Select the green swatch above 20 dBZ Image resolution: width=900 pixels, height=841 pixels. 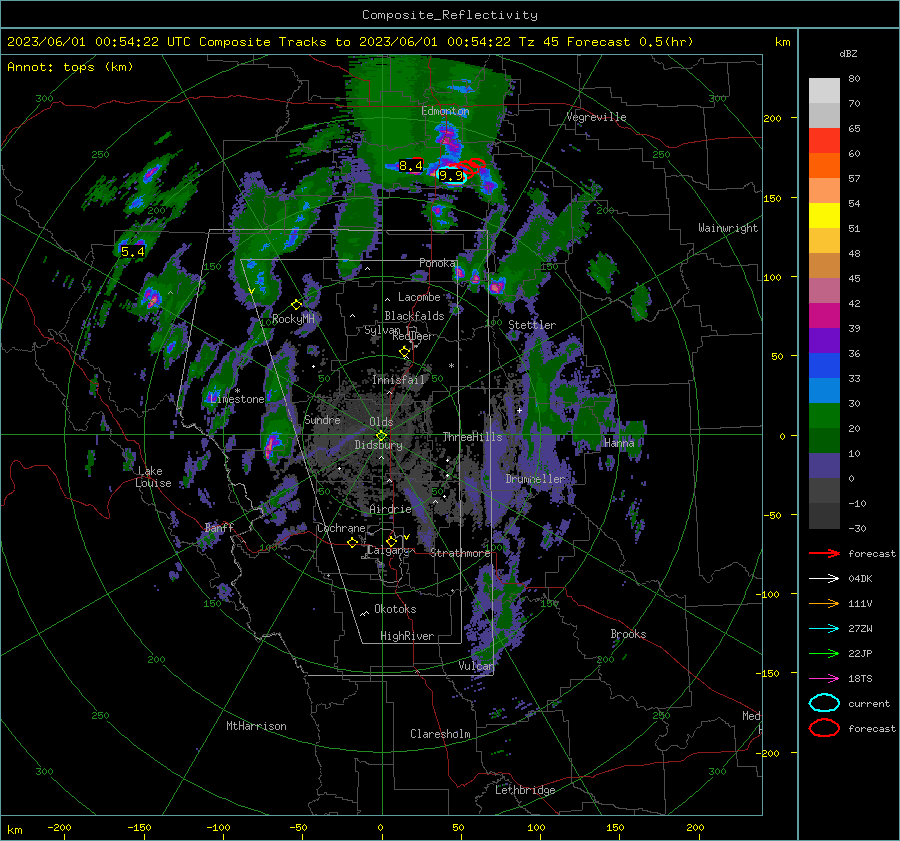[x=824, y=415]
